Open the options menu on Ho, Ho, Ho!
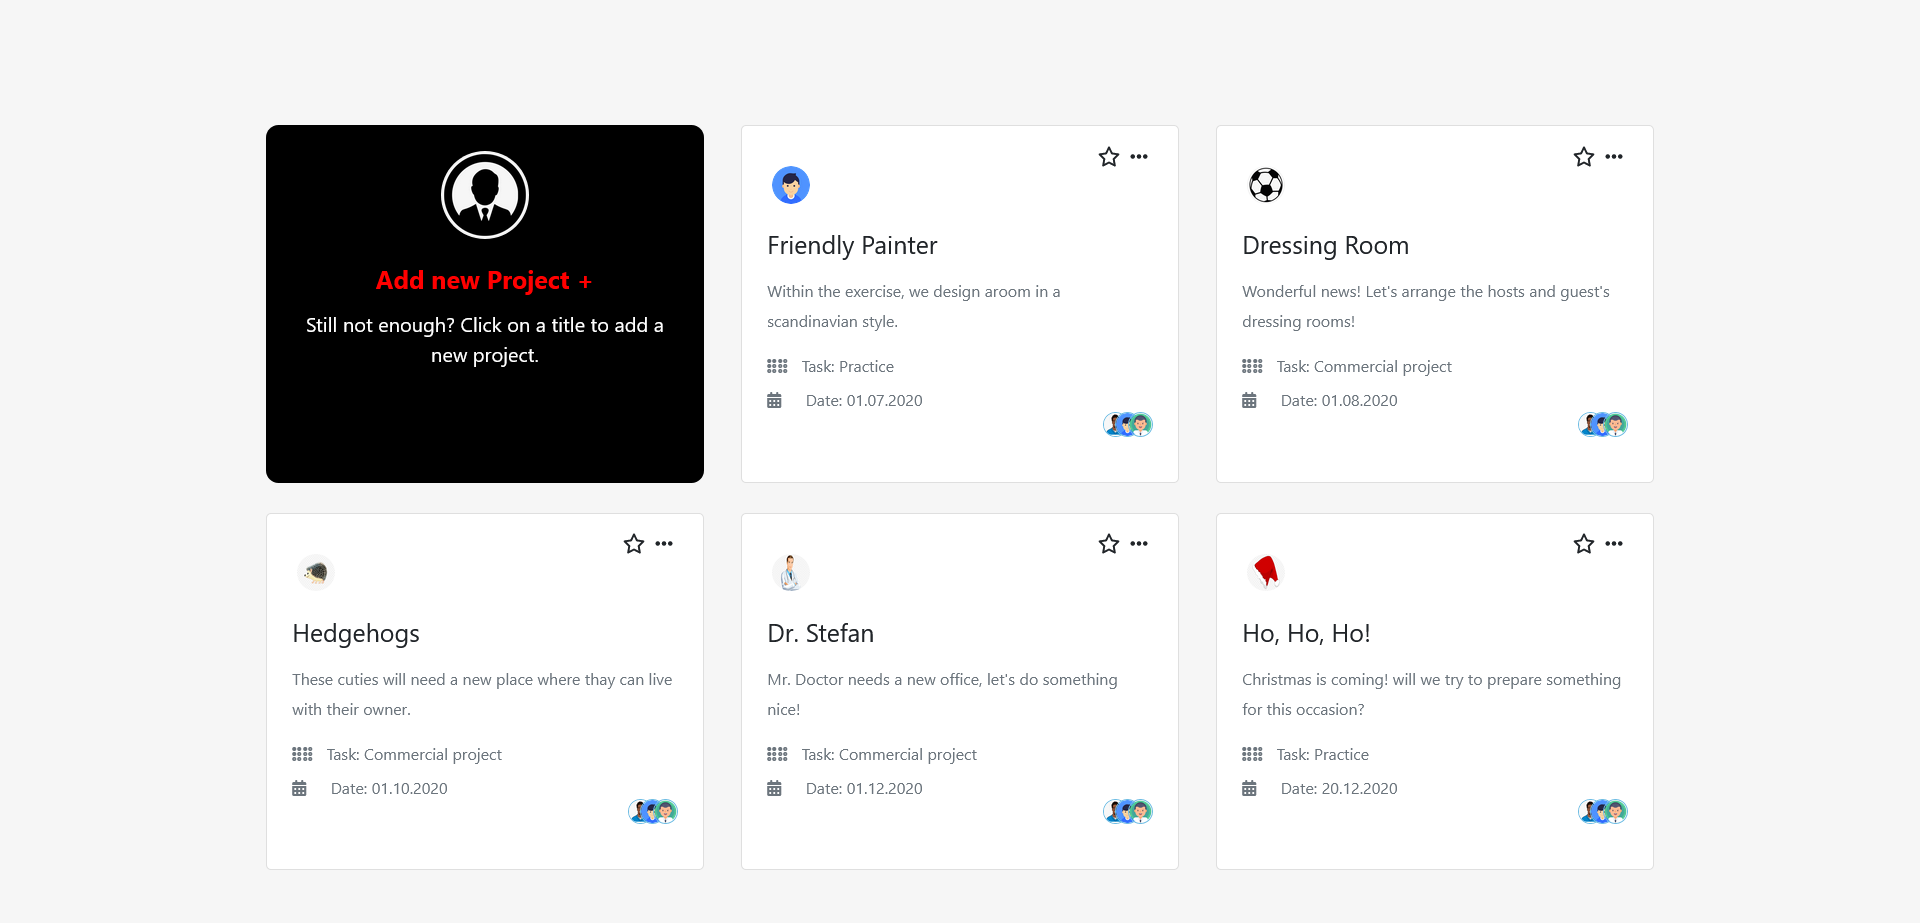Viewport: 1920px width, 923px height. point(1614,543)
